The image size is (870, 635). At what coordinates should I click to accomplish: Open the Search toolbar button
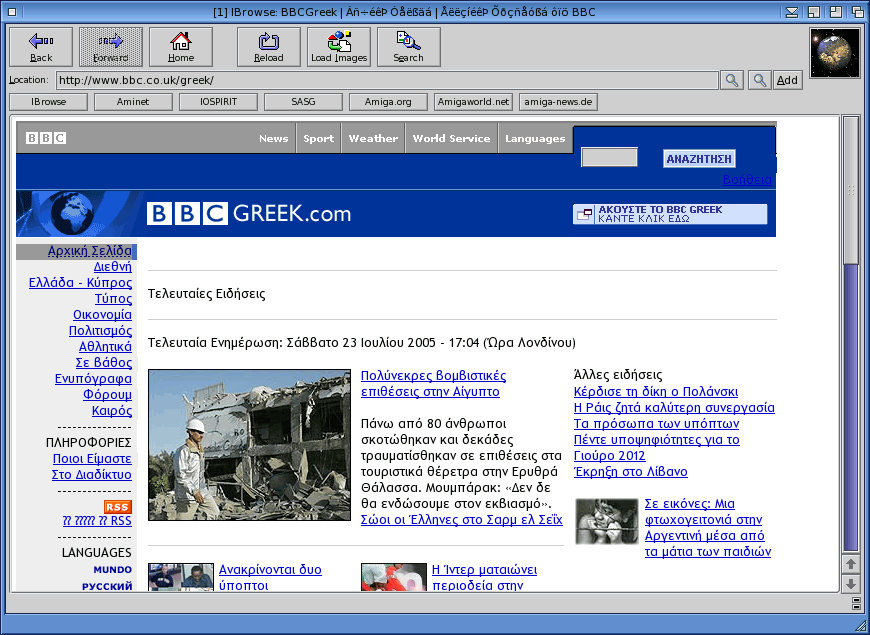408,47
